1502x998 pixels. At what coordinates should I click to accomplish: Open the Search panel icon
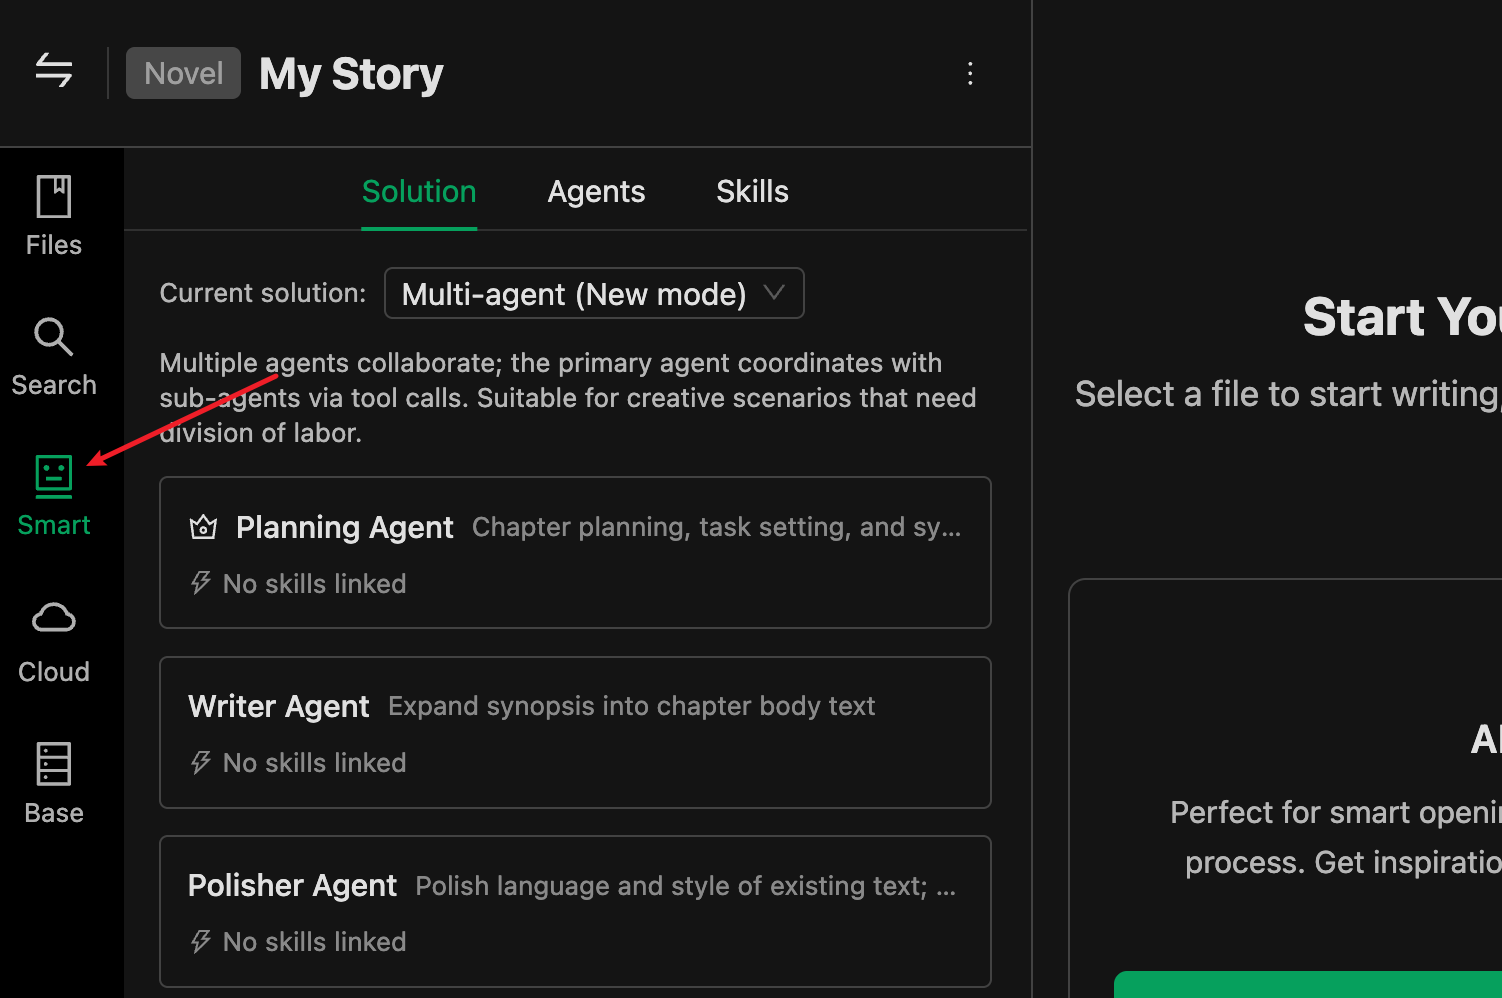pyautogui.click(x=54, y=337)
